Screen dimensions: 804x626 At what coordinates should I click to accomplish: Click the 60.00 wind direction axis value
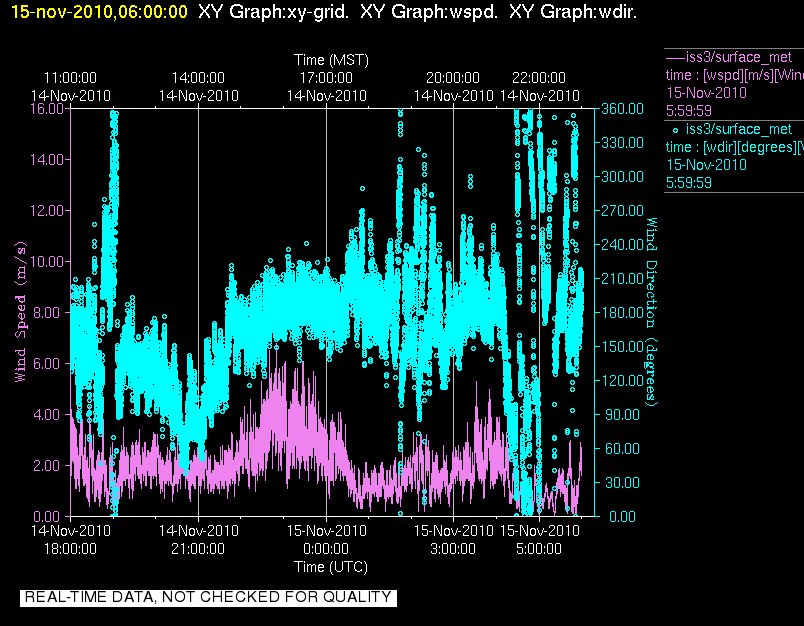[x=622, y=449]
